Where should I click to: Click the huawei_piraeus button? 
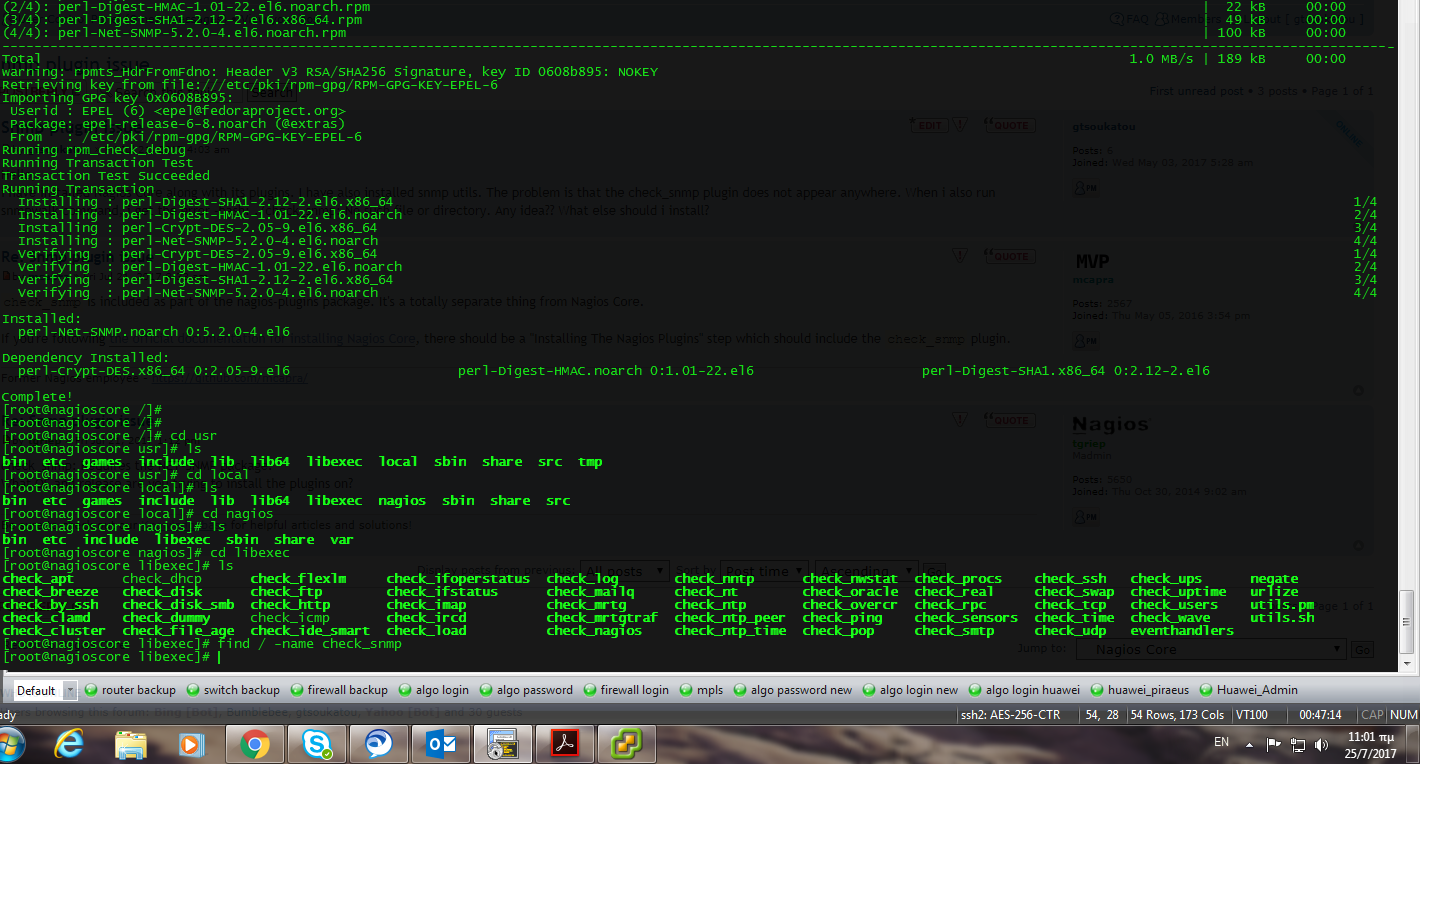1140,690
